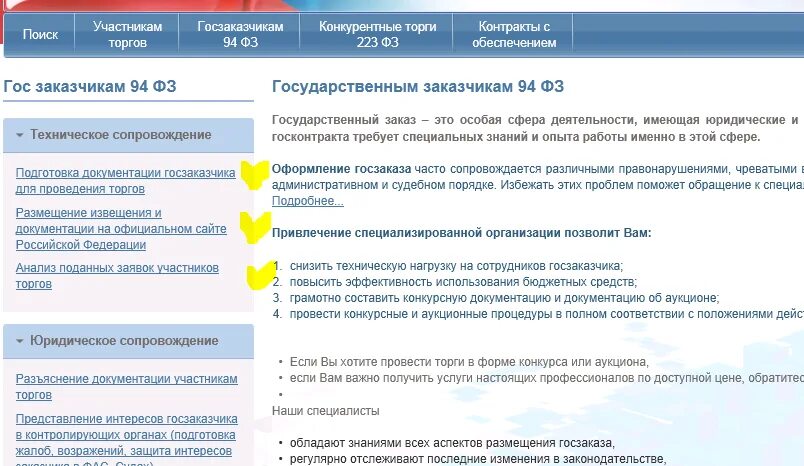Open link Разъяснение документации участникам торгов
Viewport: 804px width, 466px height.
[126, 387]
